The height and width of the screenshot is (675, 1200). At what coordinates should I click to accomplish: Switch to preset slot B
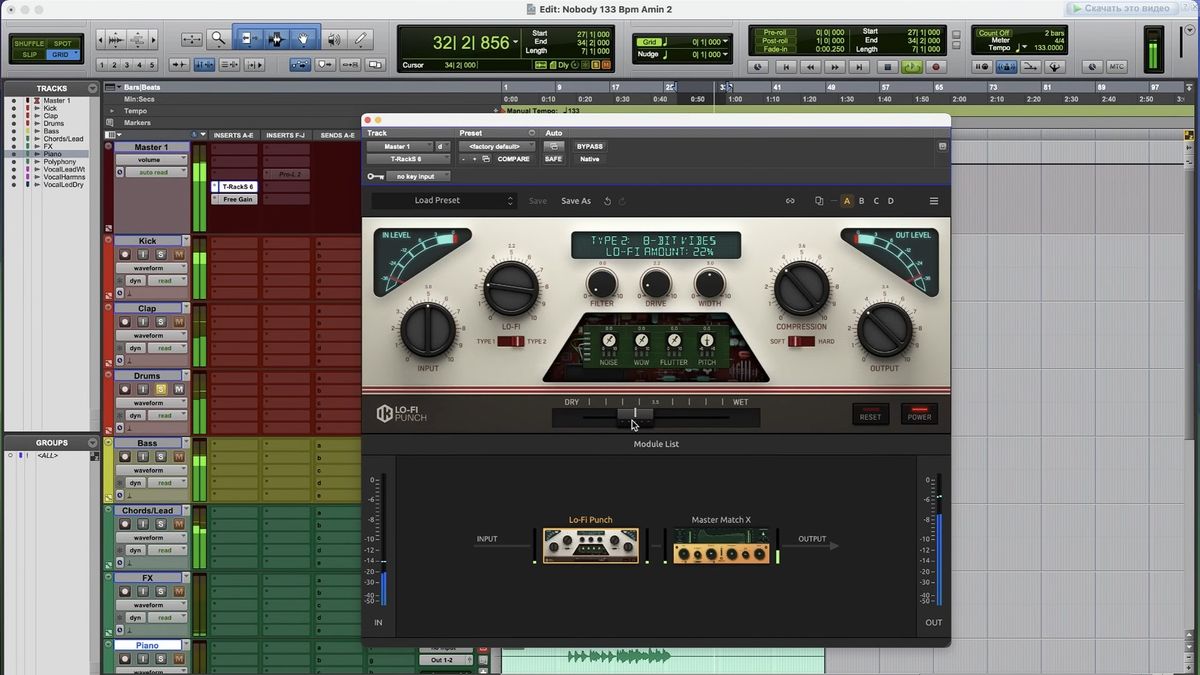click(861, 200)
